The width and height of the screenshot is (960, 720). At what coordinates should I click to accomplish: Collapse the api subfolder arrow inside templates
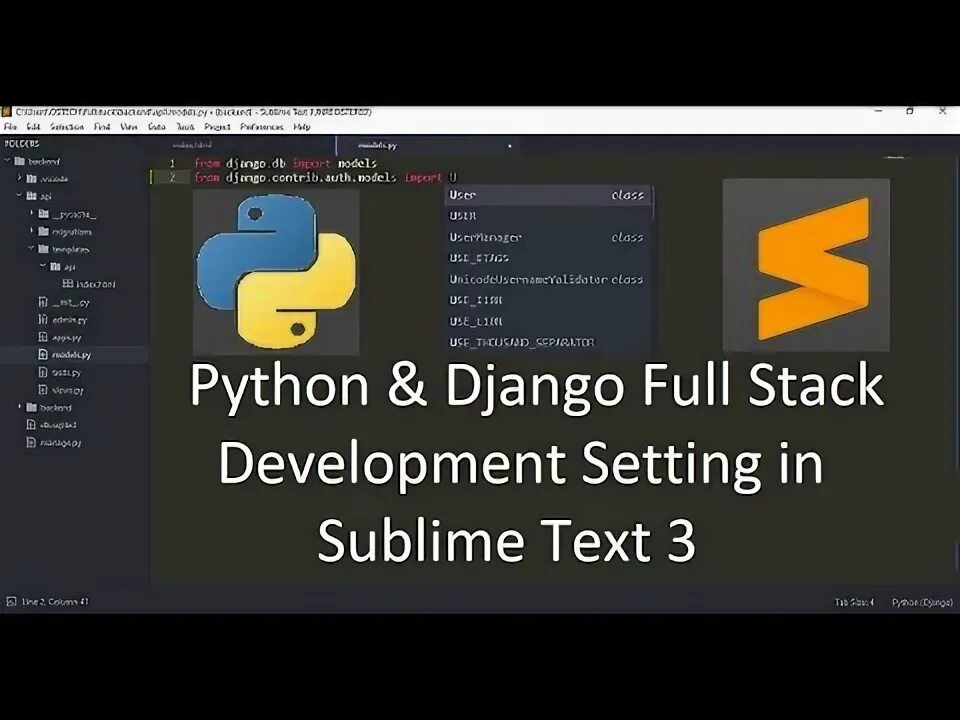point(43,266)
